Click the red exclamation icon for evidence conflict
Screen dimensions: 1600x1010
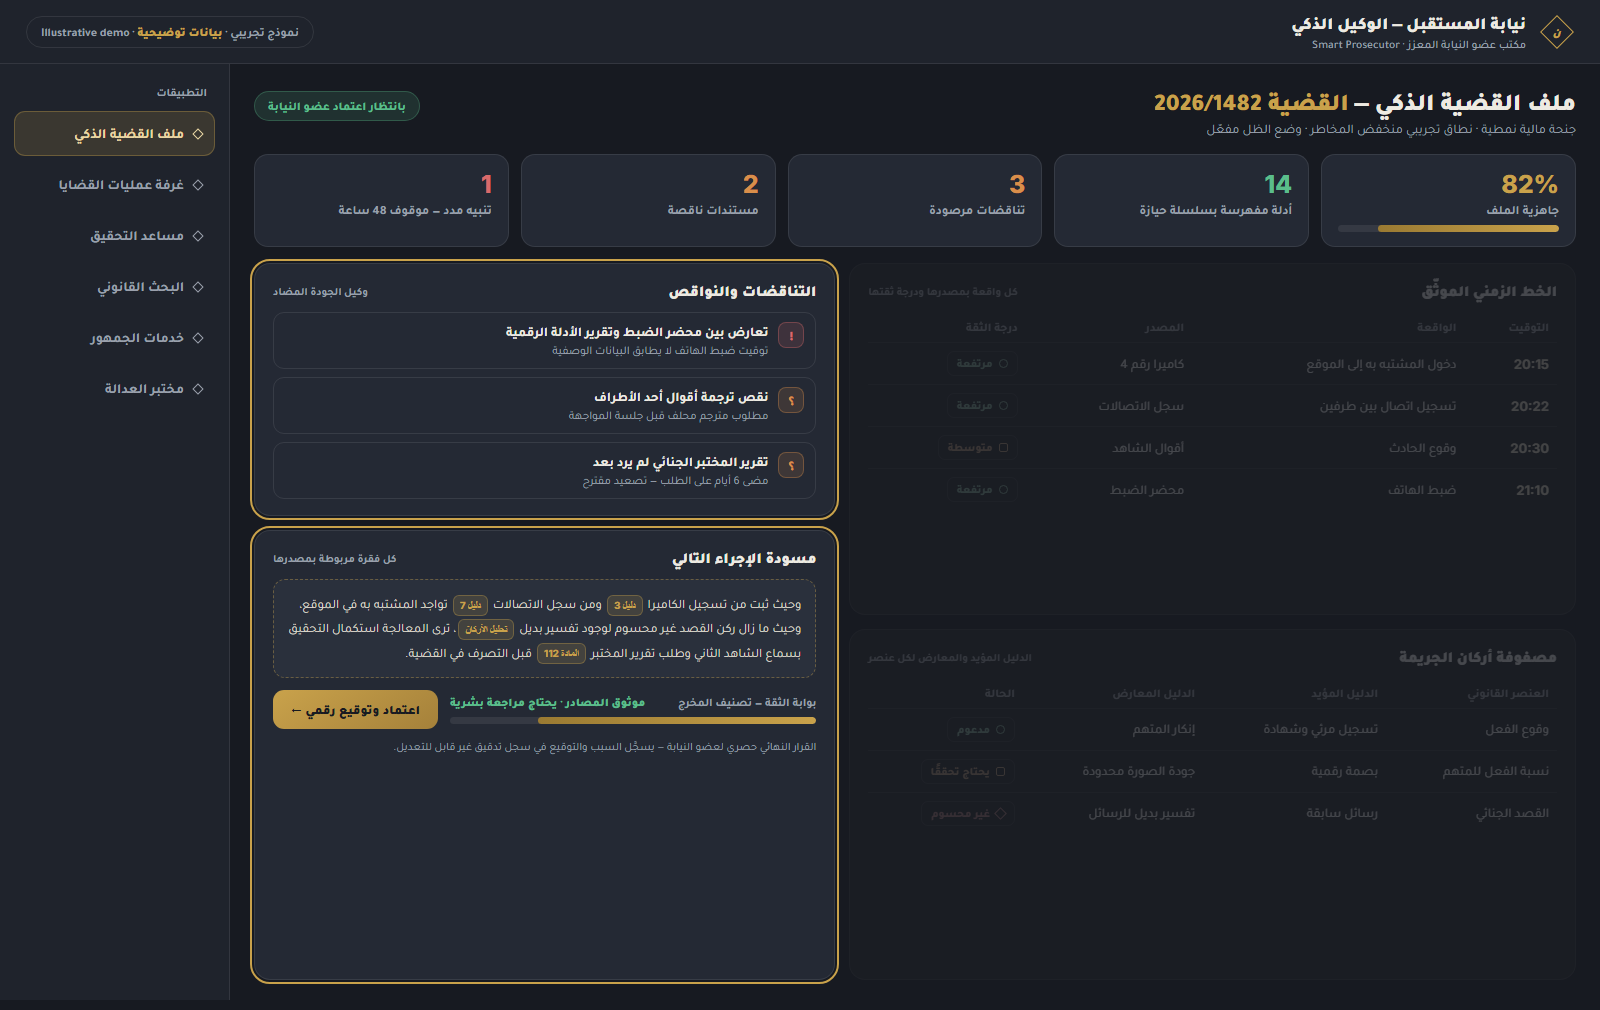coord(791,336)
